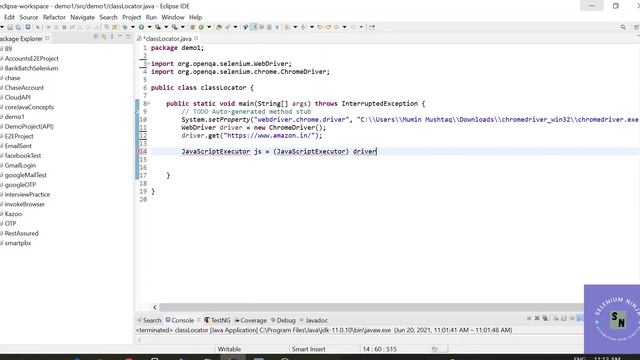Select the RestAssured project

click(21, 233)
